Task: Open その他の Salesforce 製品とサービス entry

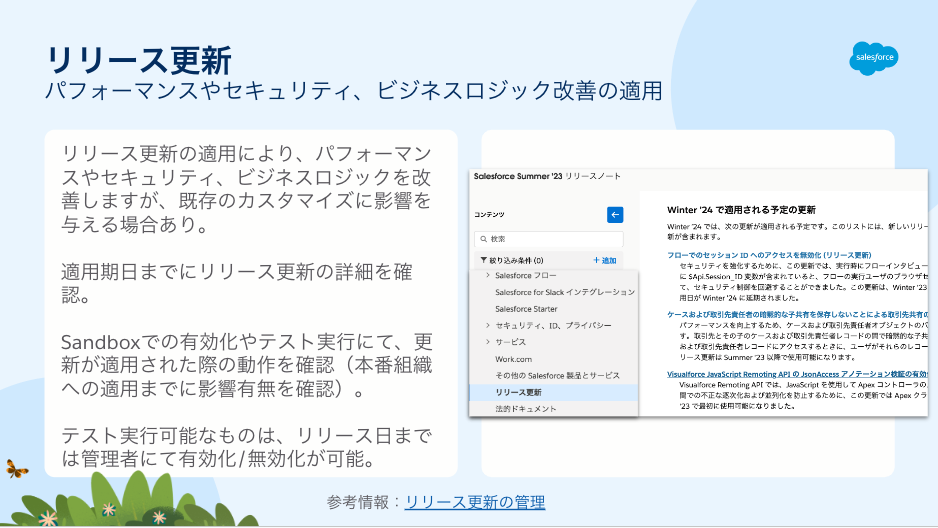Action: 557,376
